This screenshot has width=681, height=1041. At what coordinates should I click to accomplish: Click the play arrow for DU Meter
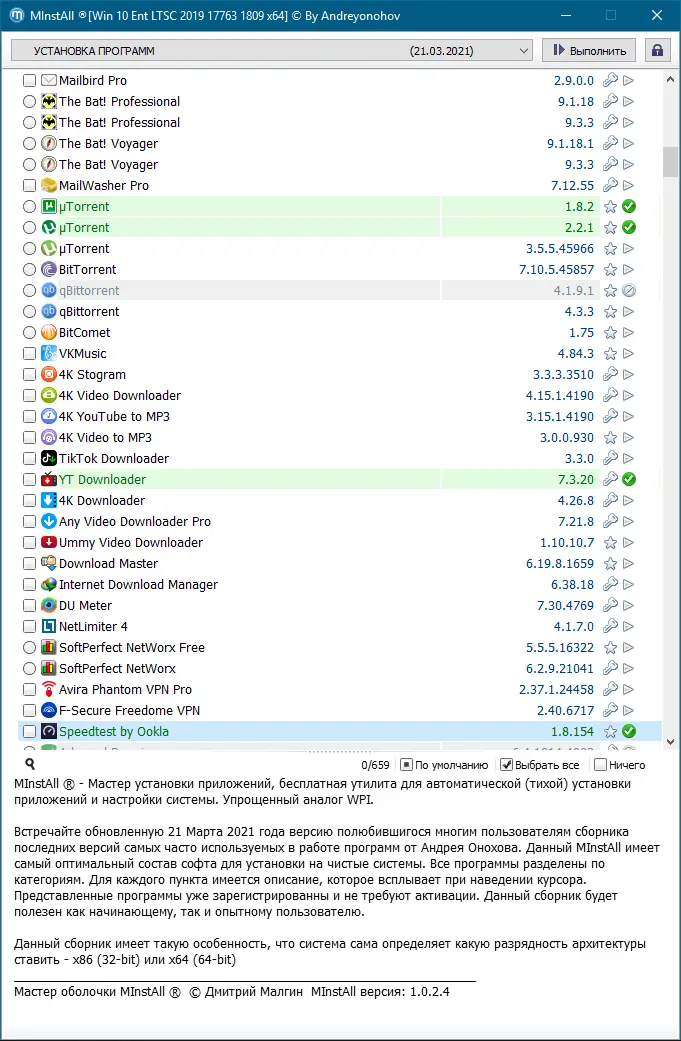(x=629, y=605)
